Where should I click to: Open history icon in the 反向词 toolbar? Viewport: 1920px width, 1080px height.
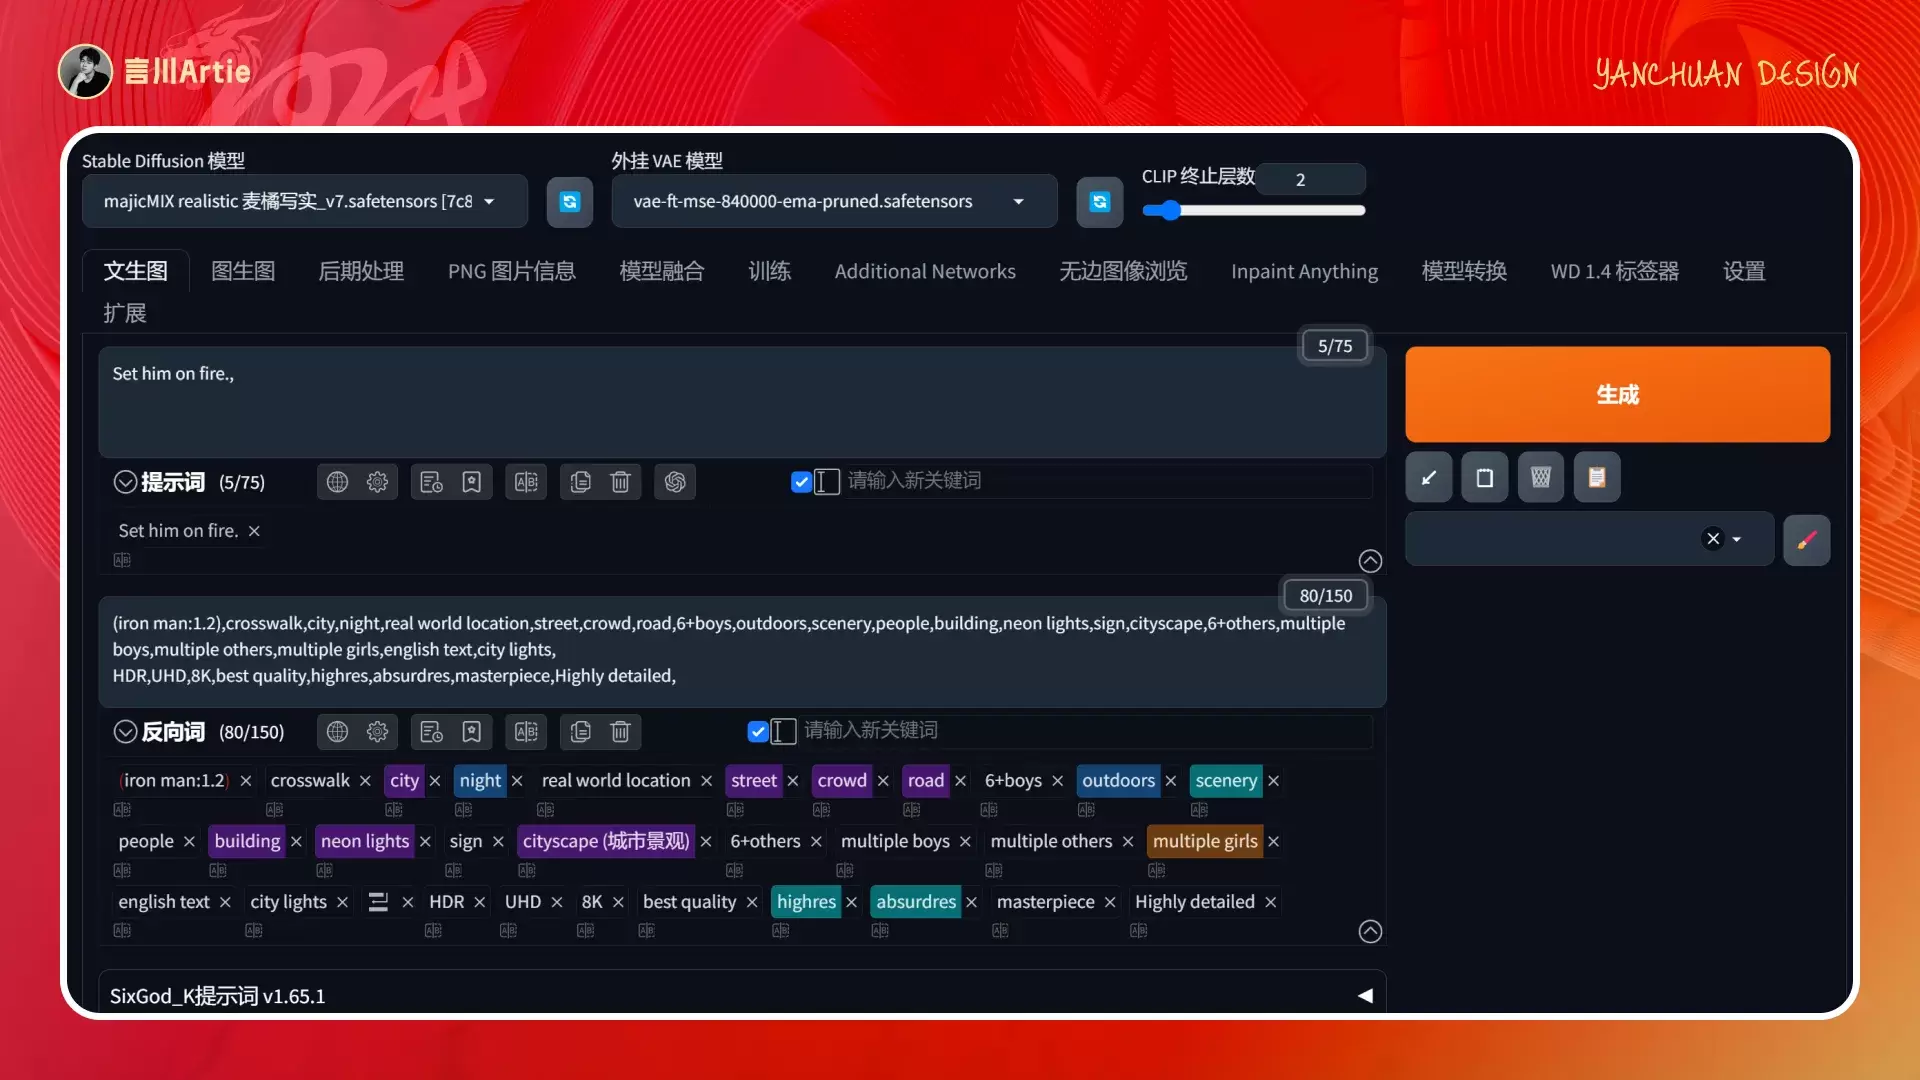[432, 732]
